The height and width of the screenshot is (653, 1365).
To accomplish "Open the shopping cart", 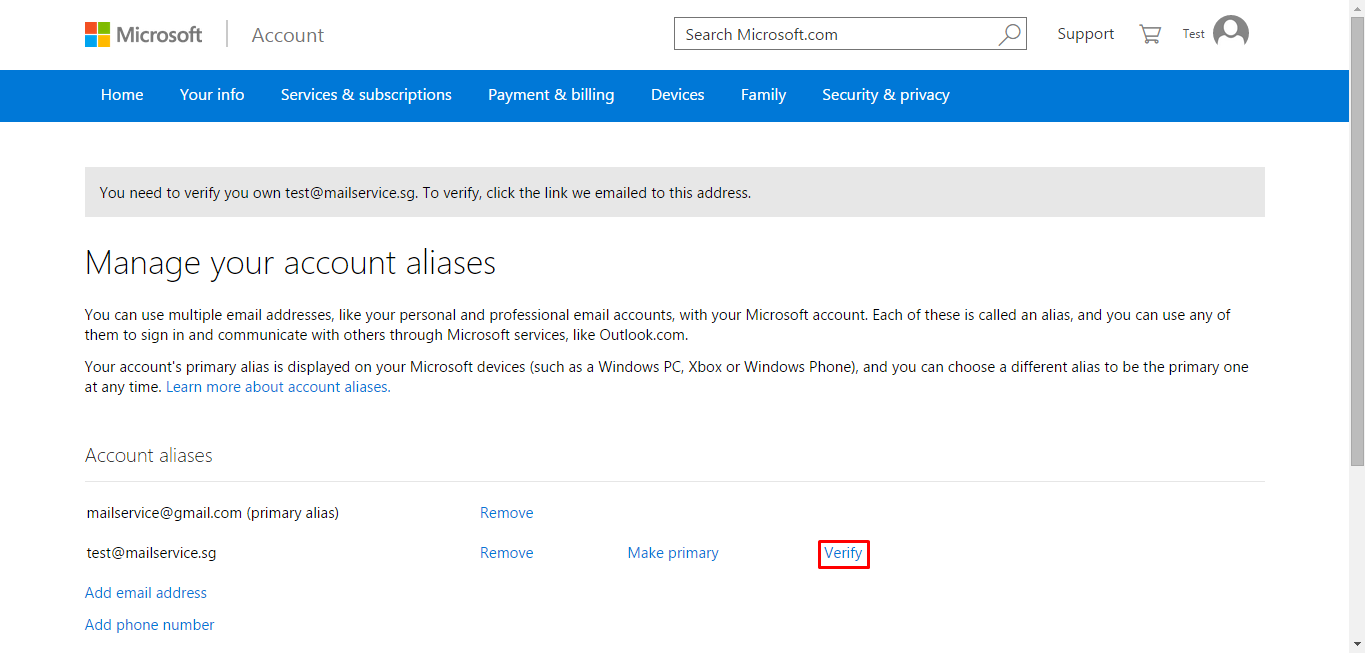I will [1150, 34].
